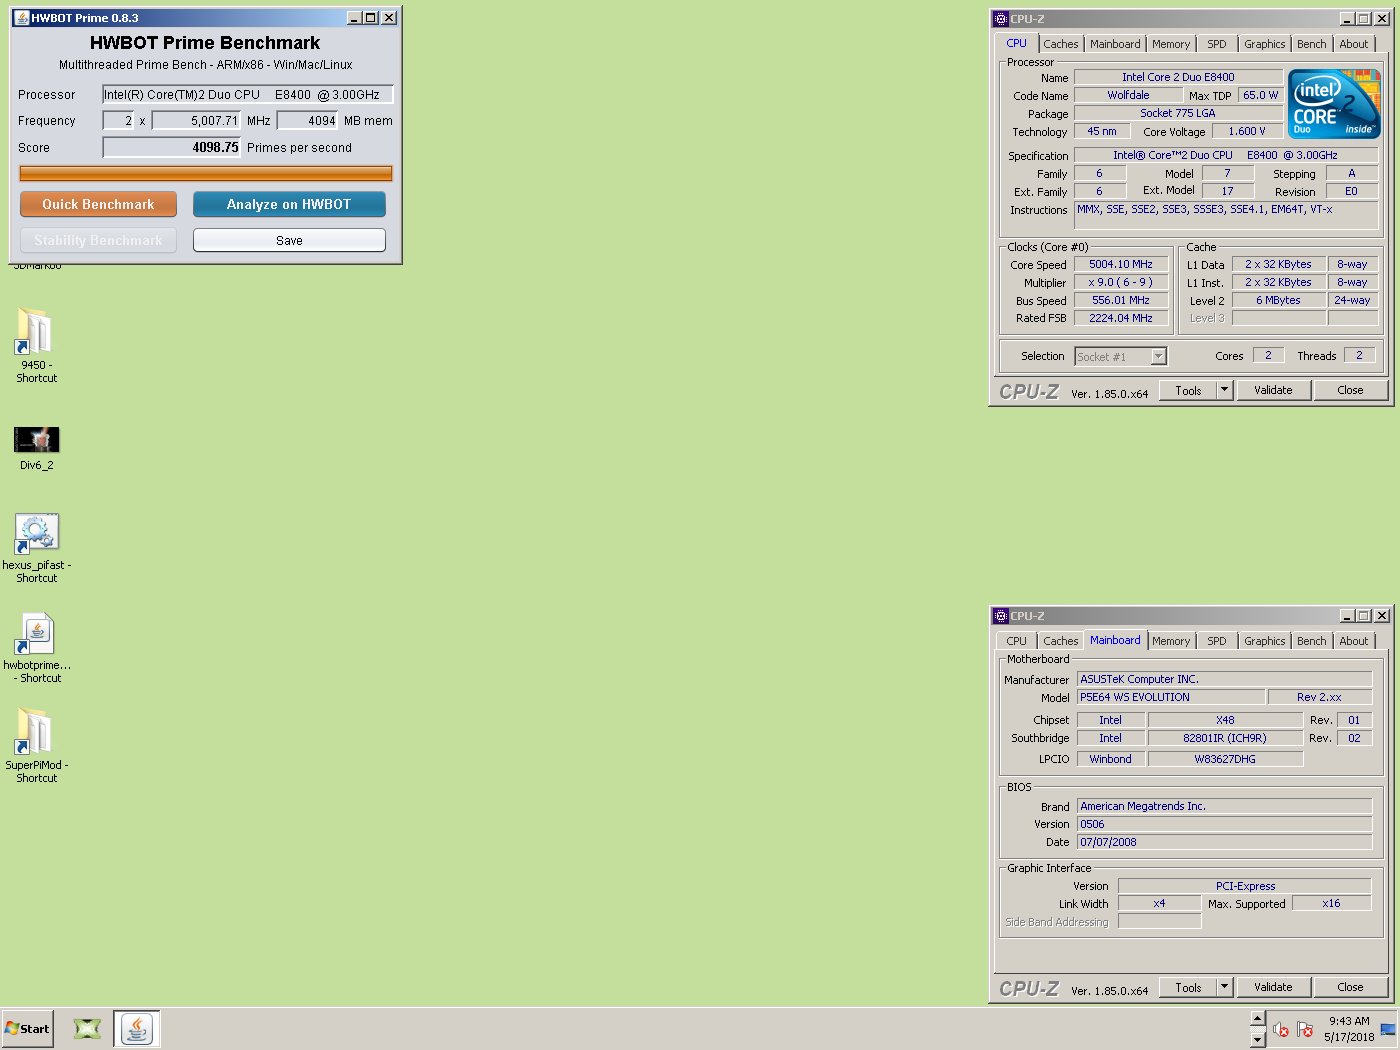The width and height of the screenshot is (1400, 1050).
Task: Expand the system tray up arrow
Action: [1257, 1019]
